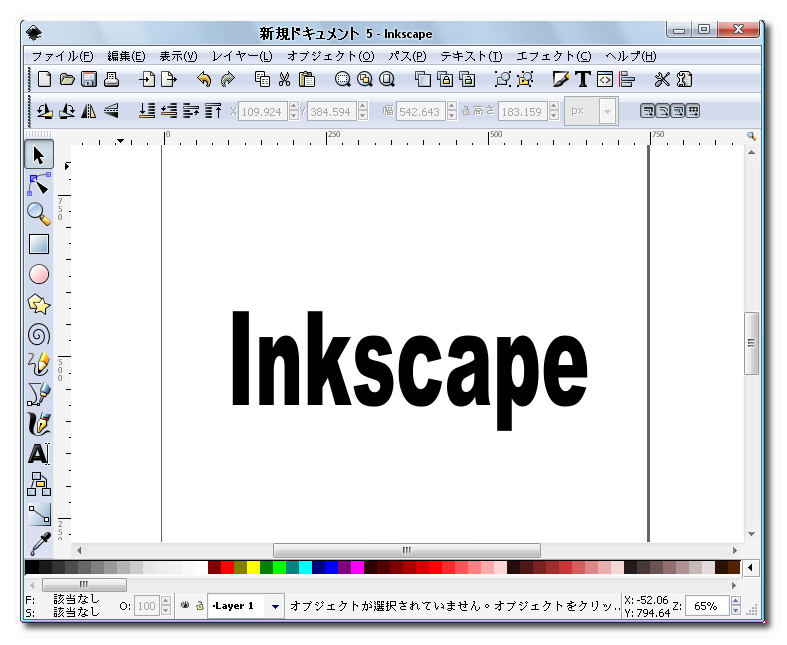Pick yellow swatch from palette
The image size is (787, 645).
coord(253,568)
